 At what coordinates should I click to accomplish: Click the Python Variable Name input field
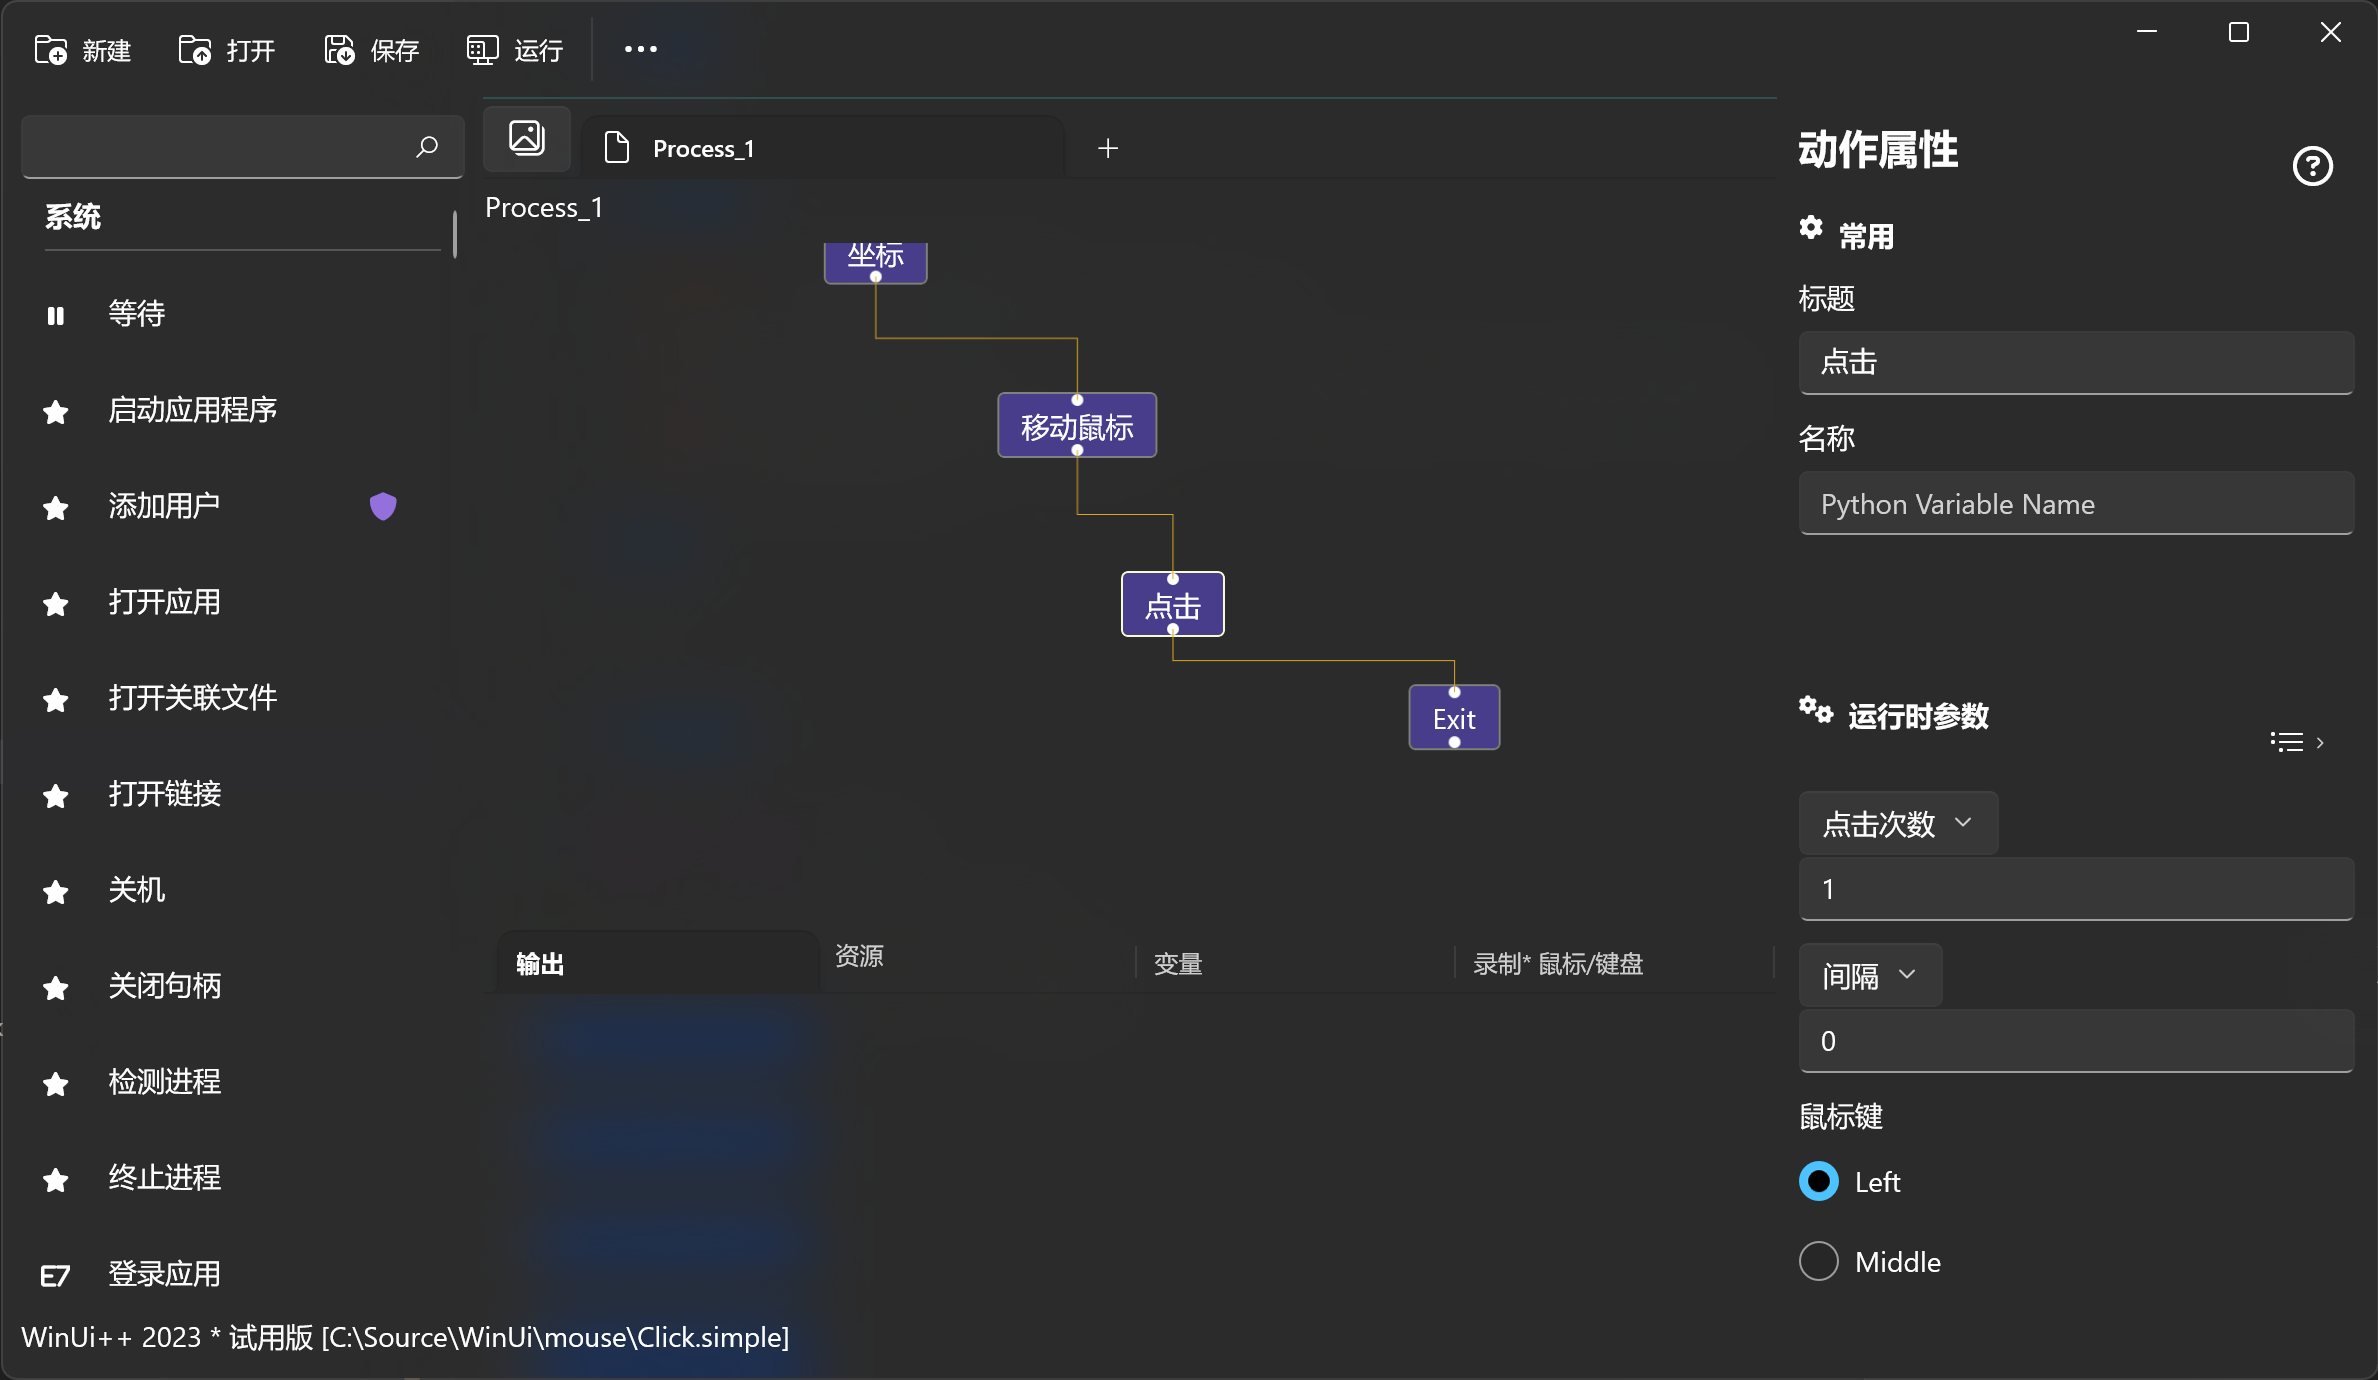point(2075,504)
